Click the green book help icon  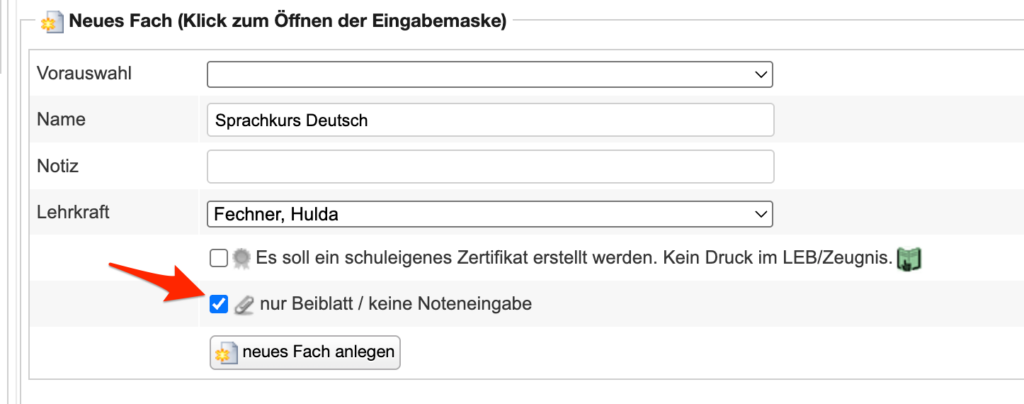908,259
